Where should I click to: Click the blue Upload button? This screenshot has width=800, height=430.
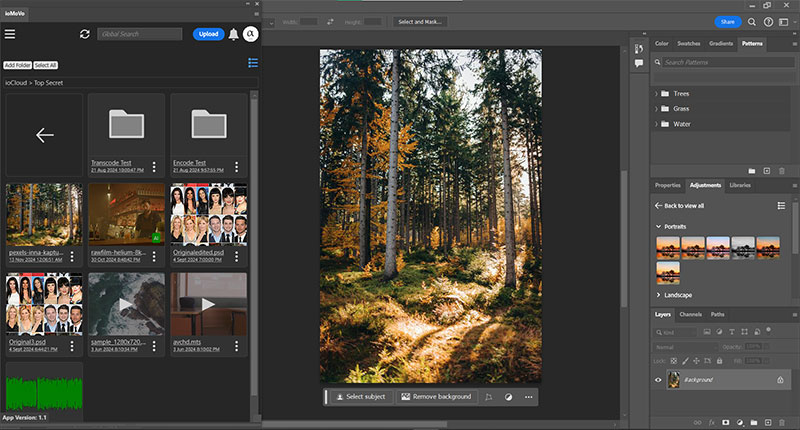tap(208, 34)
